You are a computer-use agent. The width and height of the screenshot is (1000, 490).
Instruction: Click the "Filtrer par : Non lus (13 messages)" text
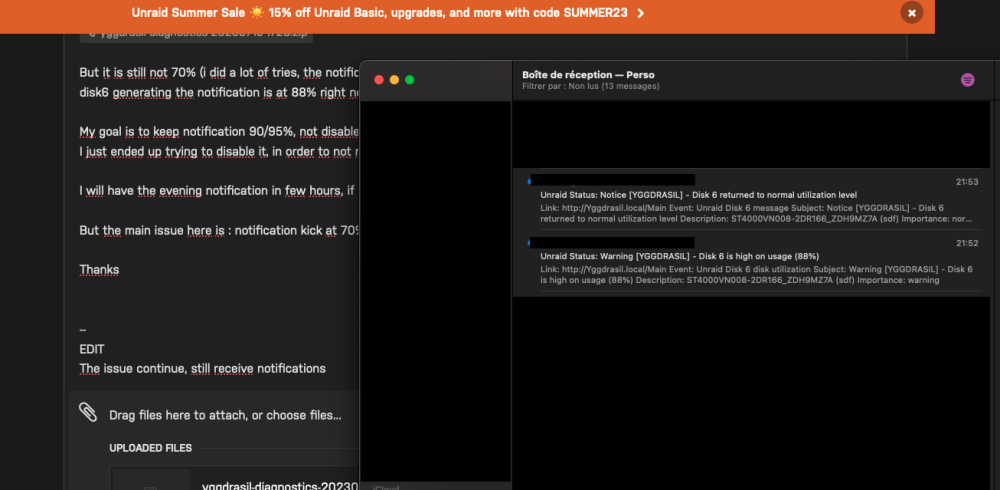click(x=591, y=86)
